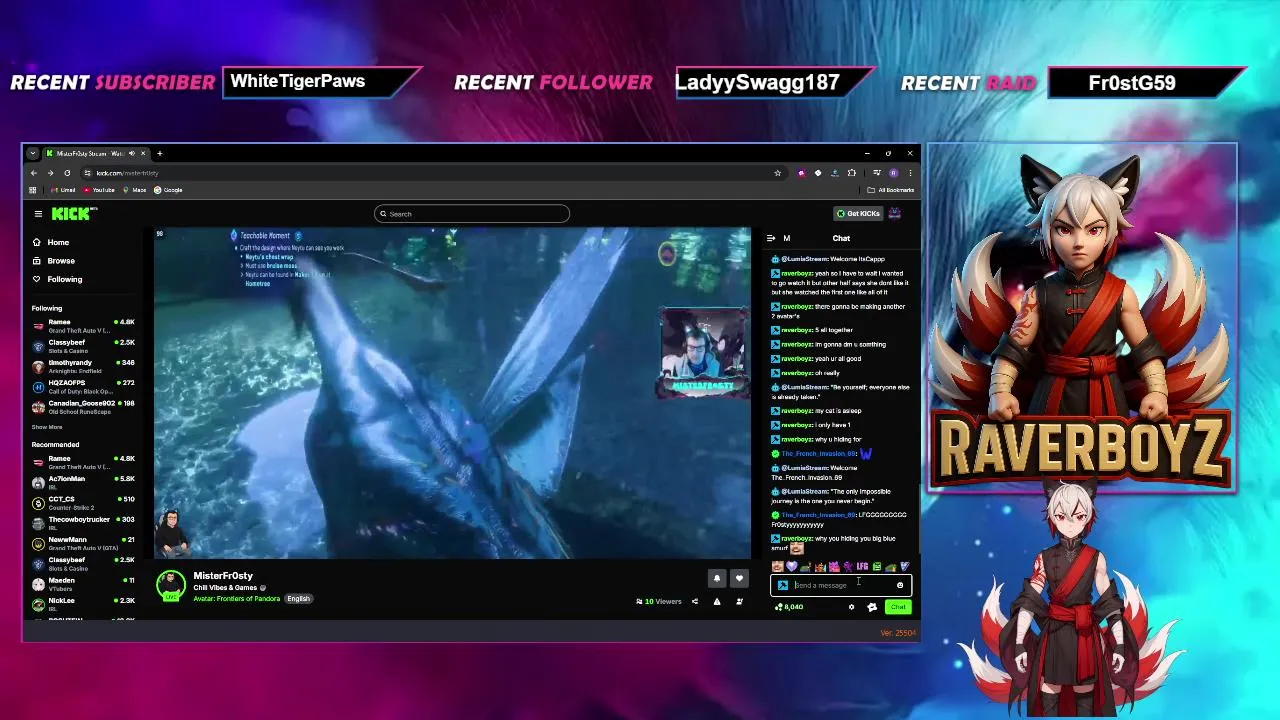
Task: Open the Google bookmark
Action: [x=169, y=190]
